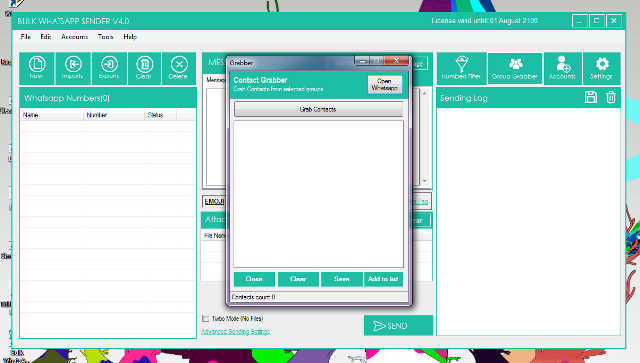Click the Delete toolbar icon
Screen dimensions: 640x363
coord(179,68)
